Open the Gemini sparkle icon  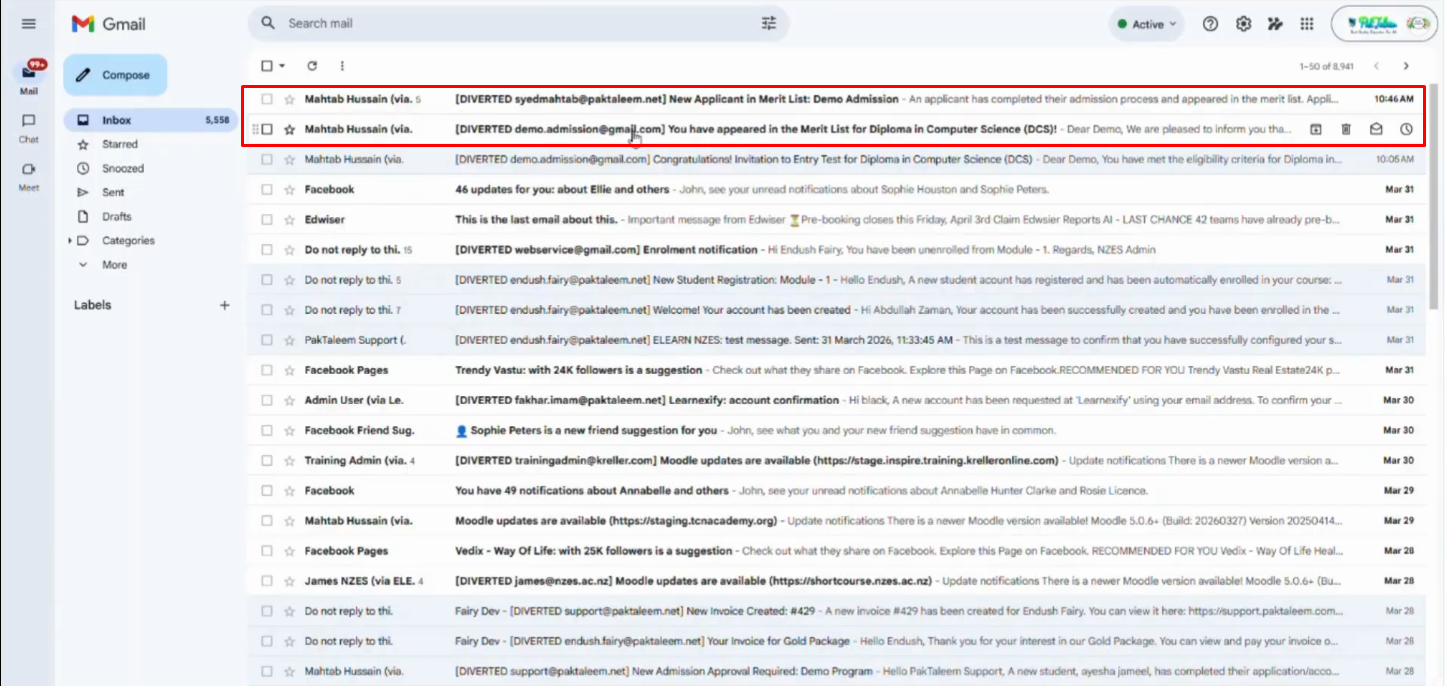pos(1275,24)
